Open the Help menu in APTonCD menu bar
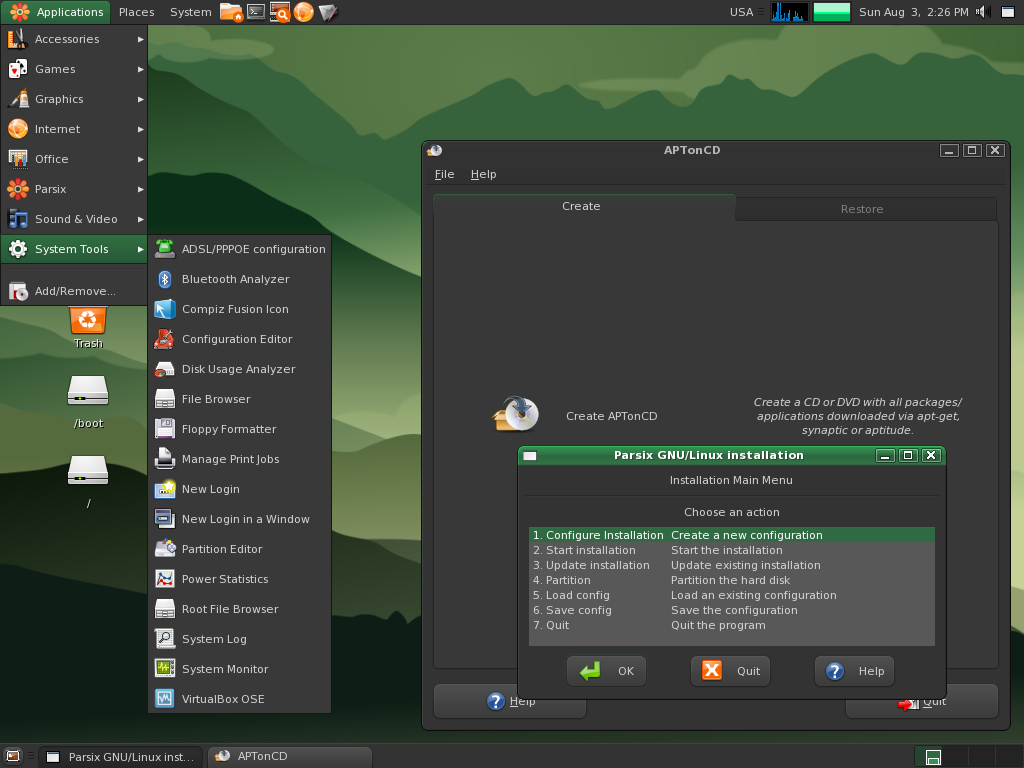The height and width of the screenshot is (768, 1024). pyautogui.click(x=483, y=174)
